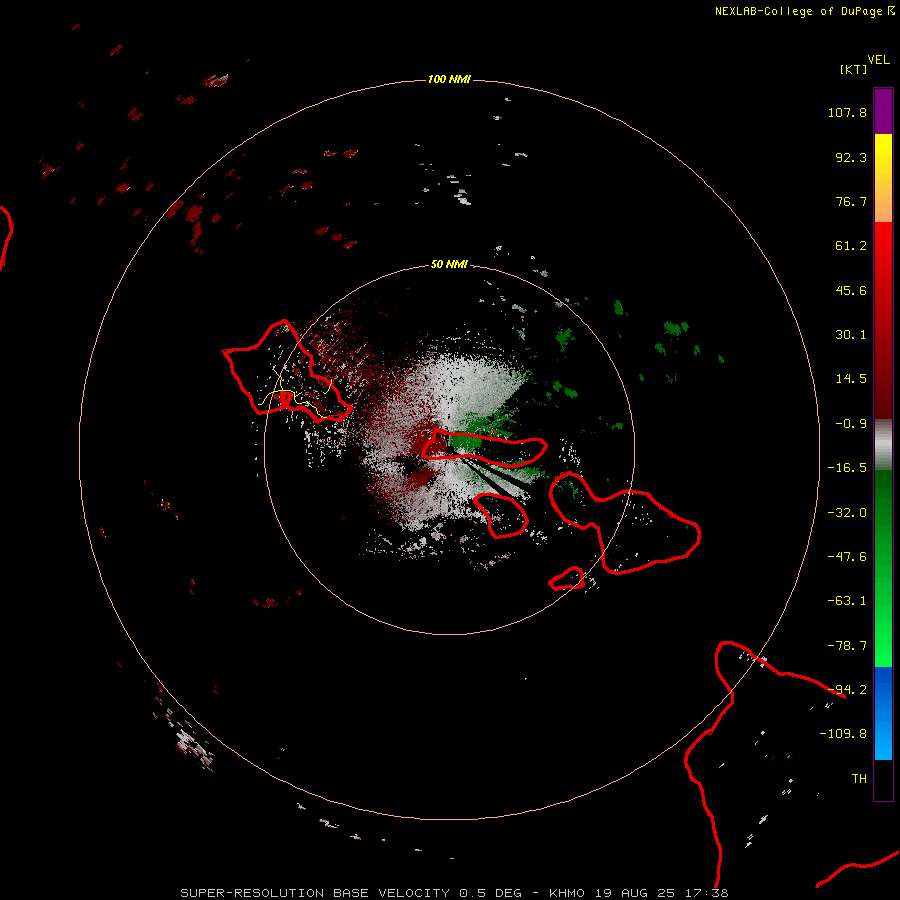Click the TH threshold label on the legend

859,779
